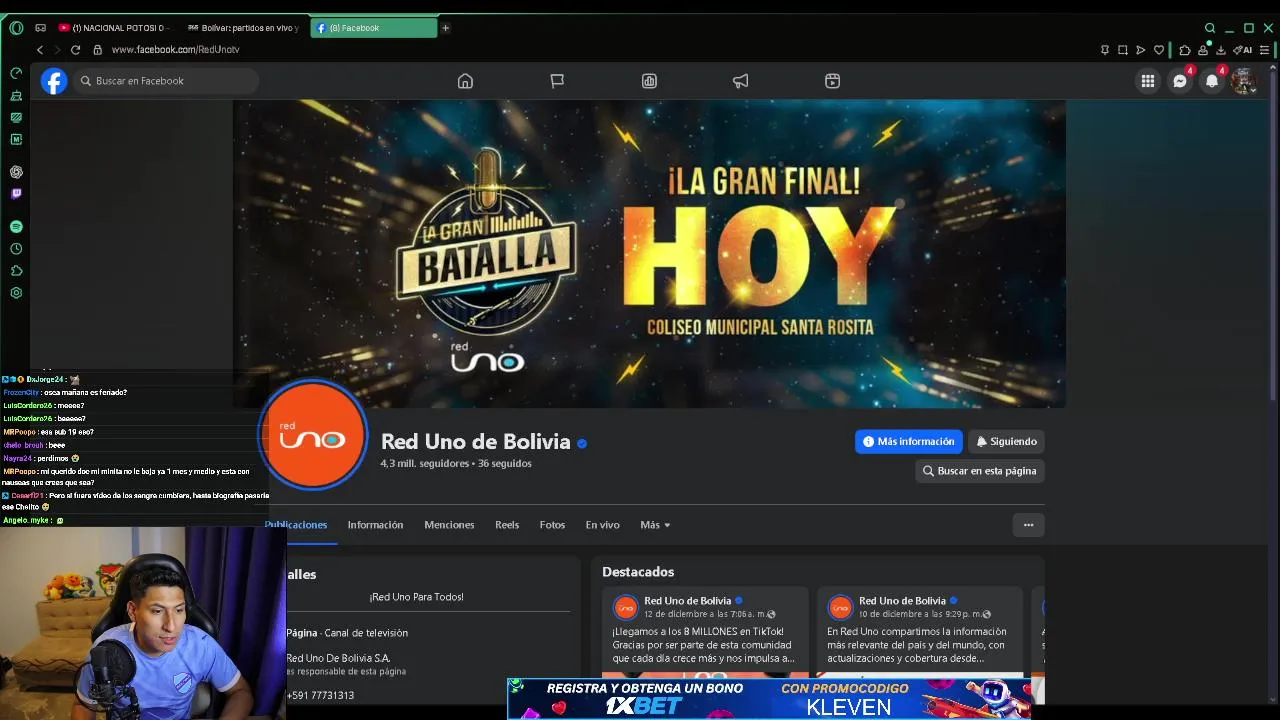Open the Reels video icon
The height and width of the screenshot is (720, 1280).
832,81
